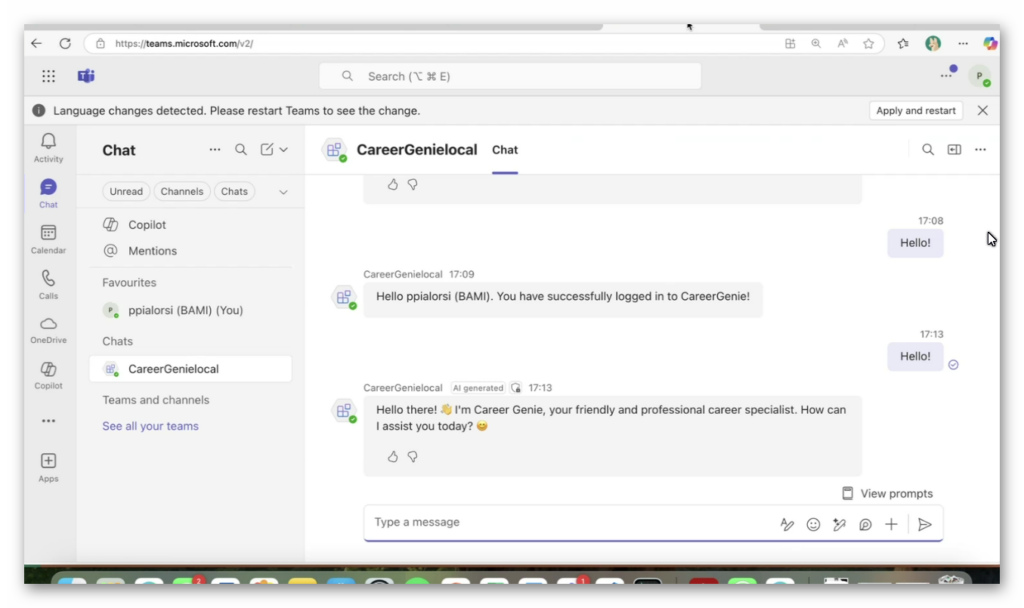
Task: Click the View prompts button
Action: [x=888, y=494]
